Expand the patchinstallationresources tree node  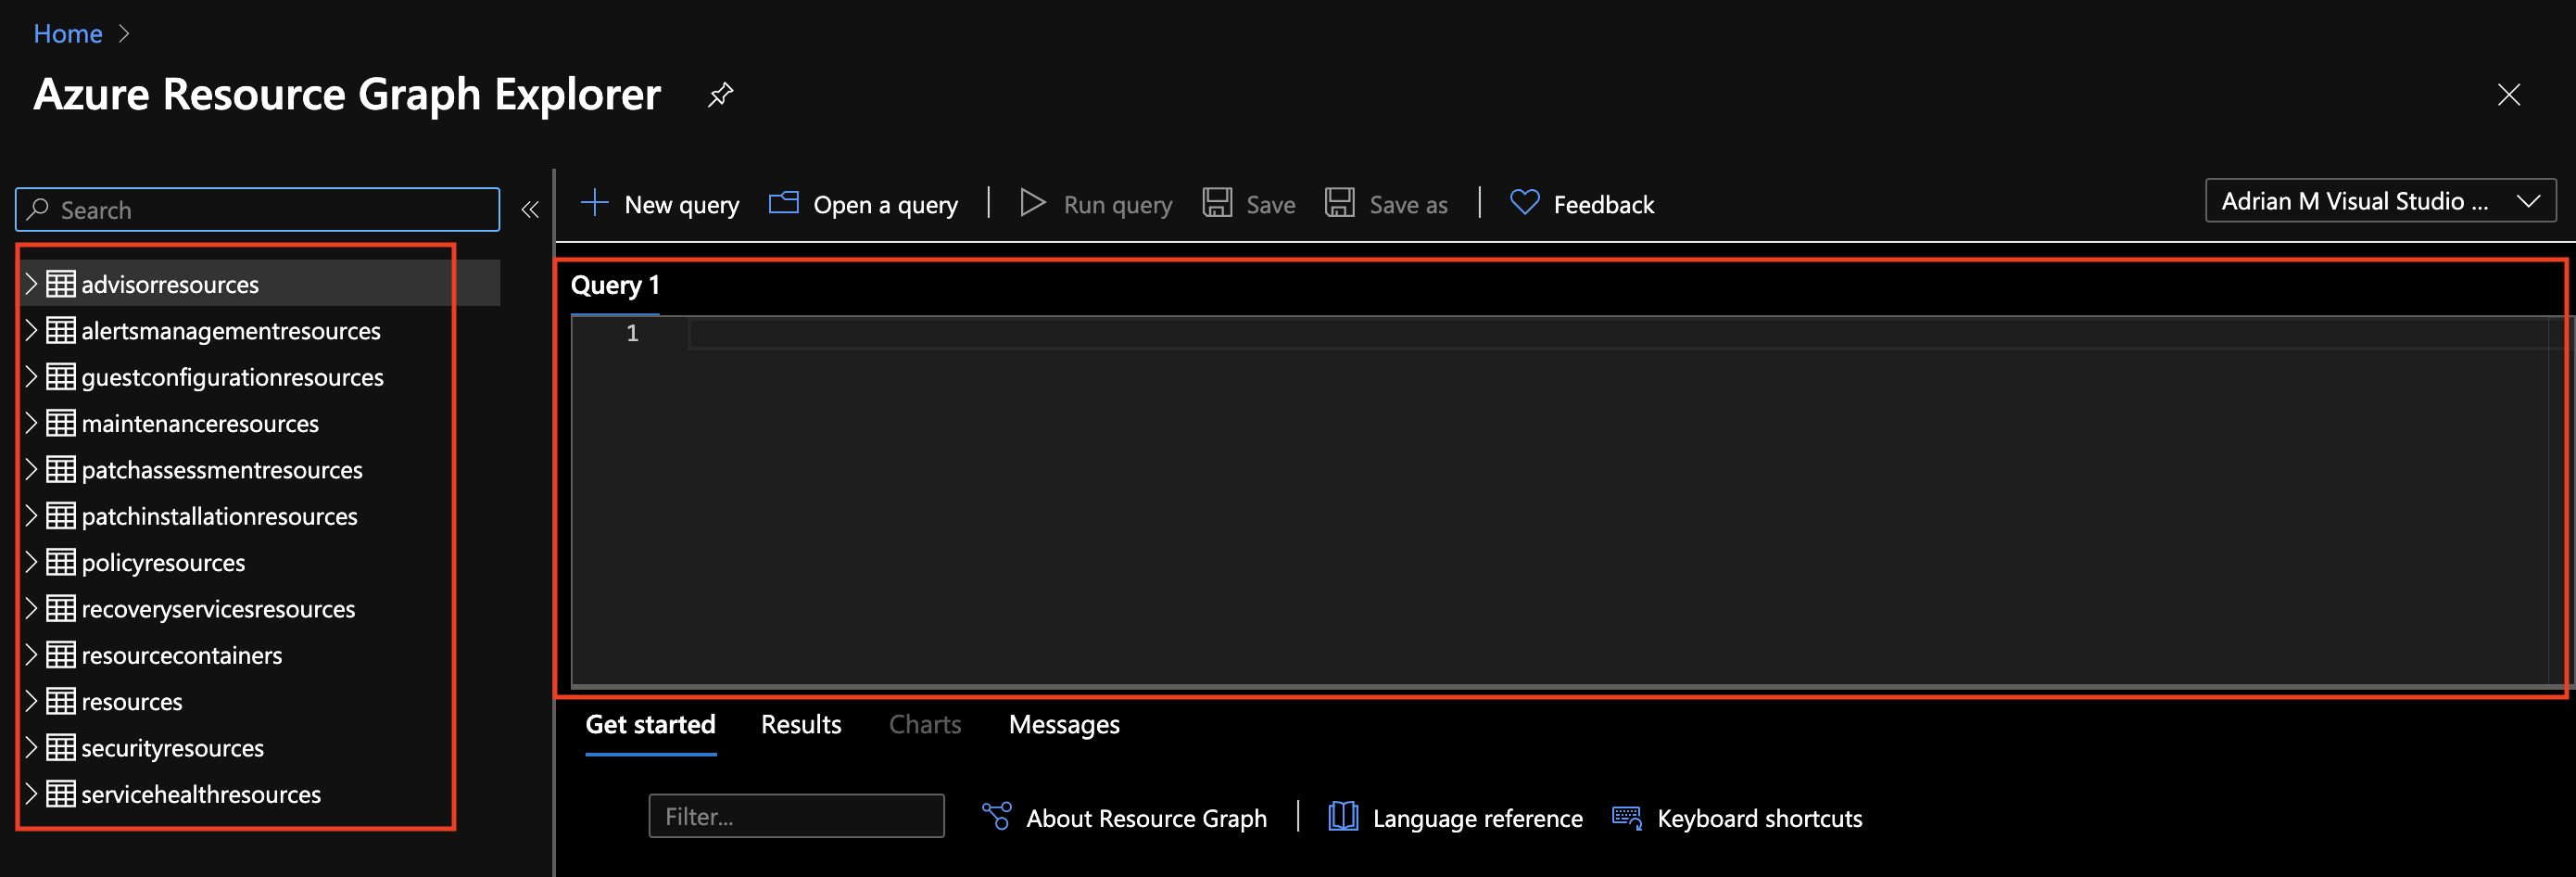point(31,516)
